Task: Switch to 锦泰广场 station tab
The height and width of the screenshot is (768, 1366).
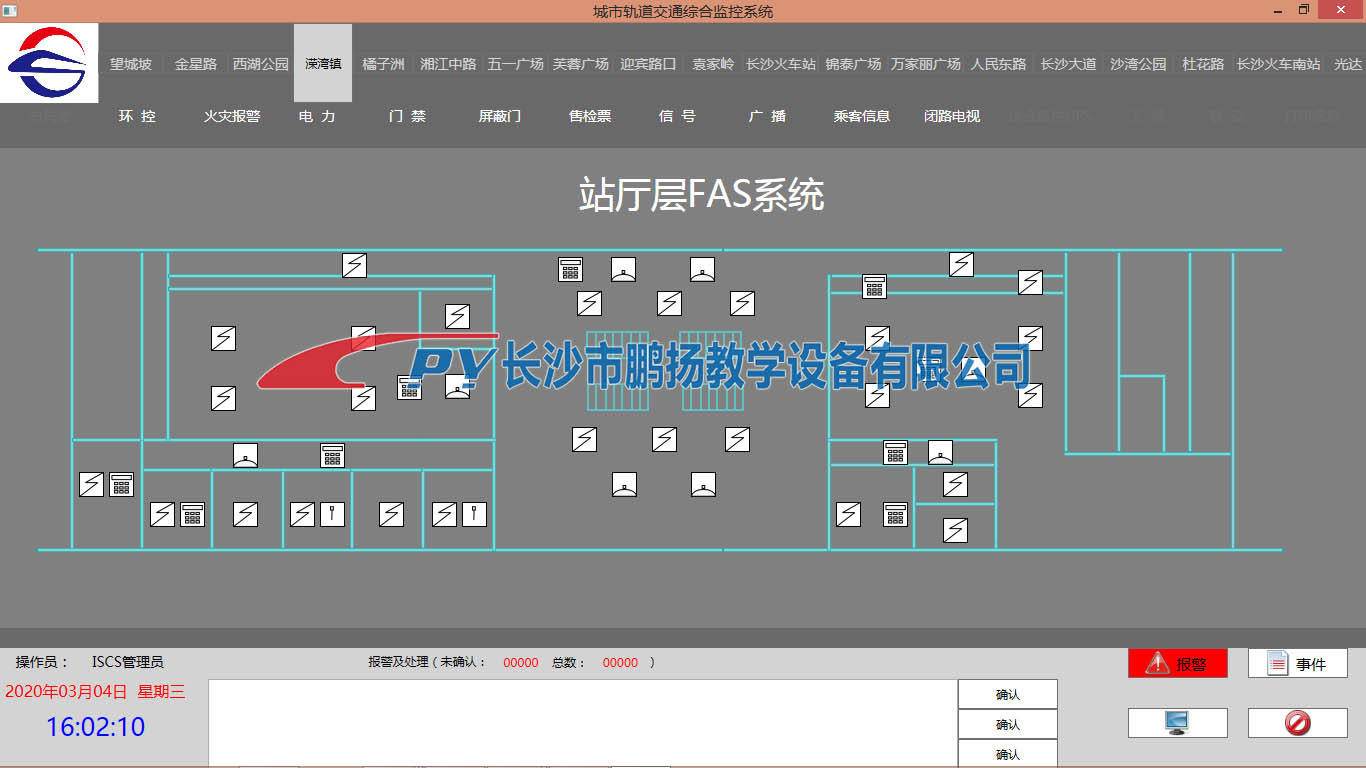Action: [853, 64]
